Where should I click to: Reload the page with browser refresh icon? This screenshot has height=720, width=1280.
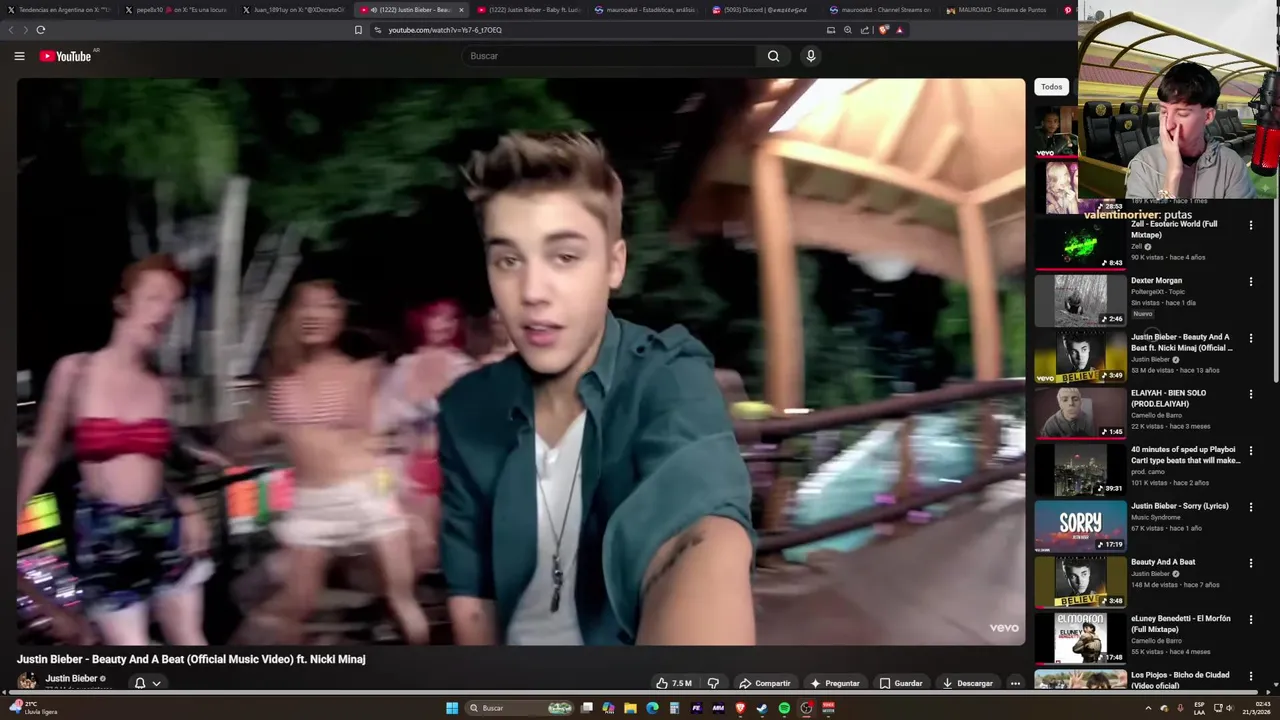[x=41, y=30]
